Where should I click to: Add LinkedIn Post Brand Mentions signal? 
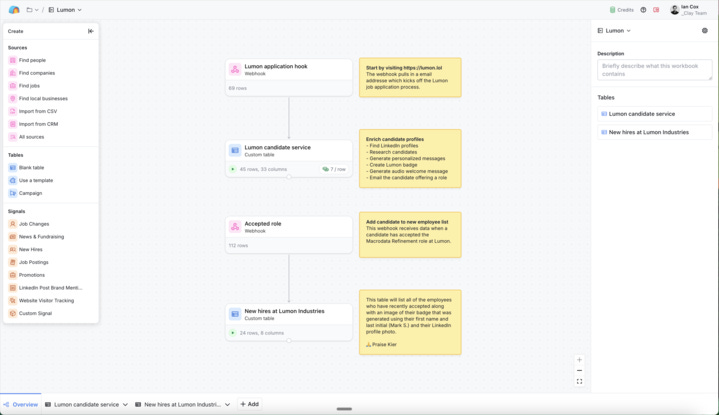pos(51,288)
